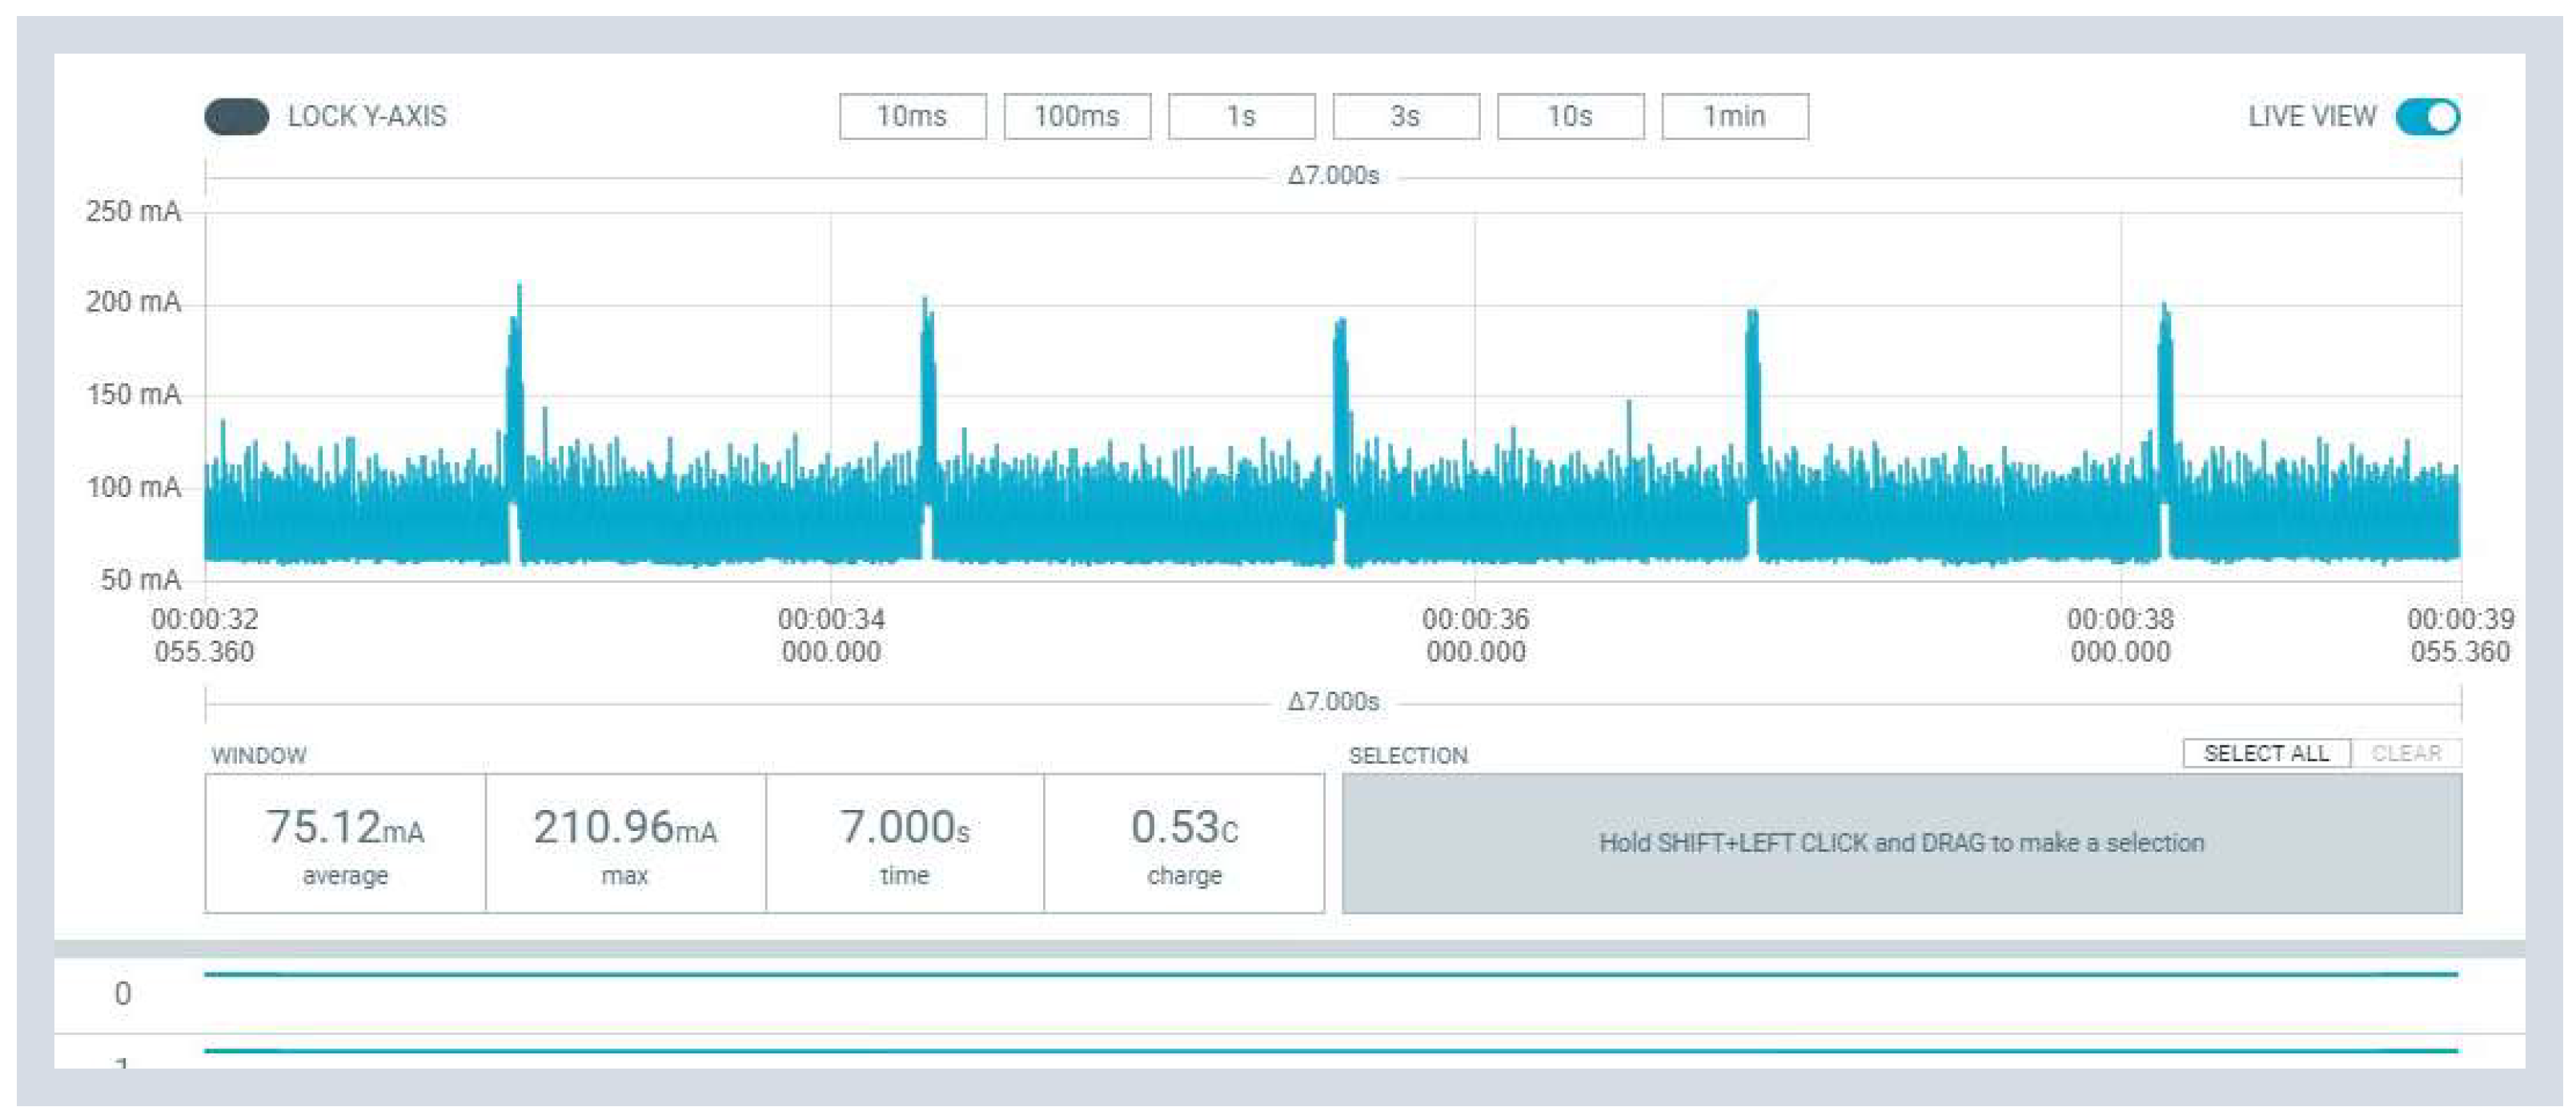Click the 7.000s time value
2576x1119 pixels.
click(904, 828)
